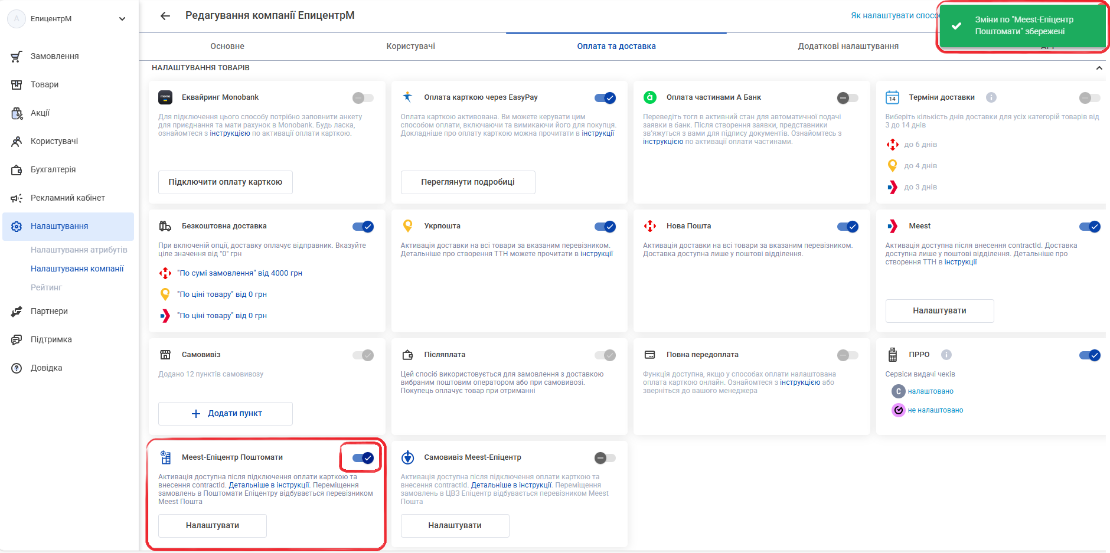Open Замовлення cart icon in sidebar

pyautogui.click(x=16, y=57)
